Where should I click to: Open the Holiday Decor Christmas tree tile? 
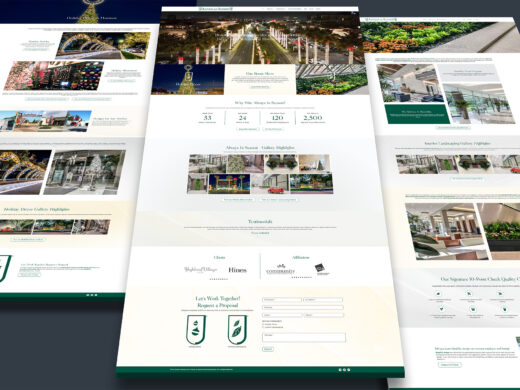188,79
